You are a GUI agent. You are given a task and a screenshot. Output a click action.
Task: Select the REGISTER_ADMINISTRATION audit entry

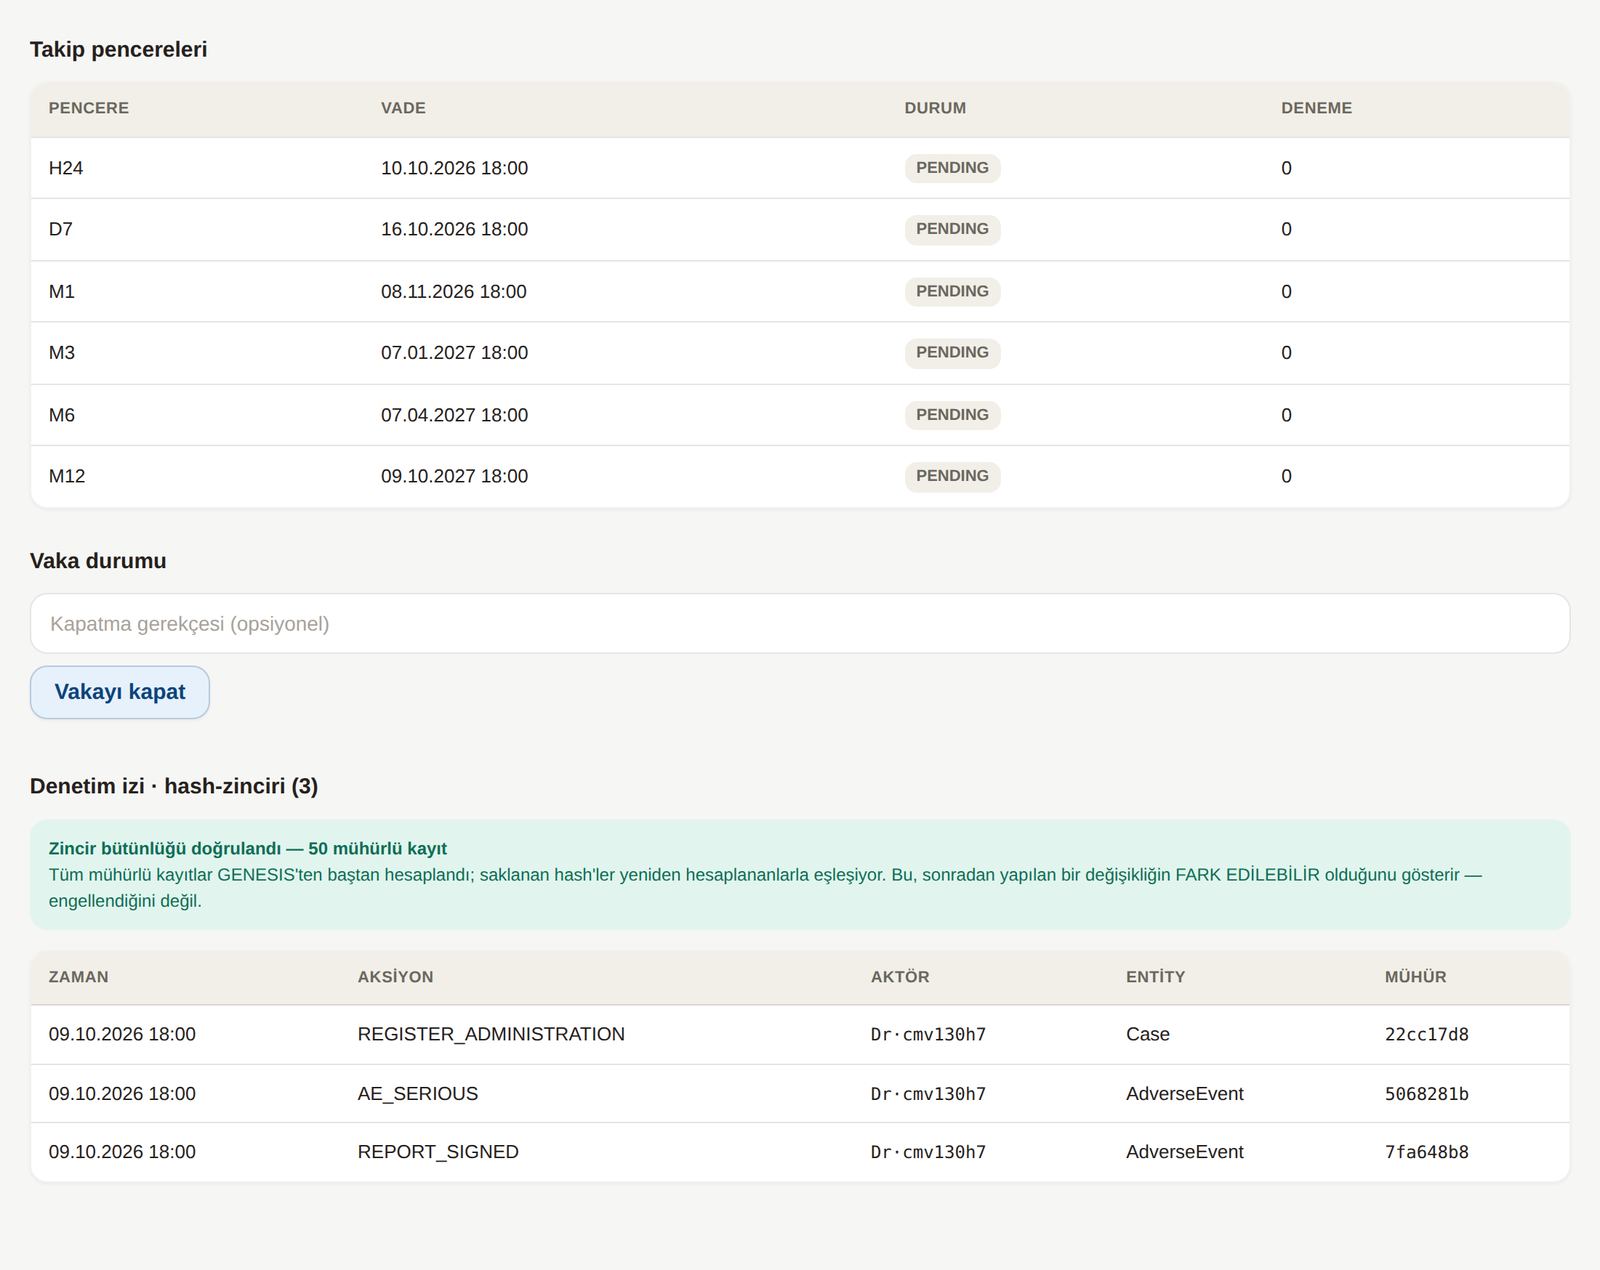[800, 1034]
